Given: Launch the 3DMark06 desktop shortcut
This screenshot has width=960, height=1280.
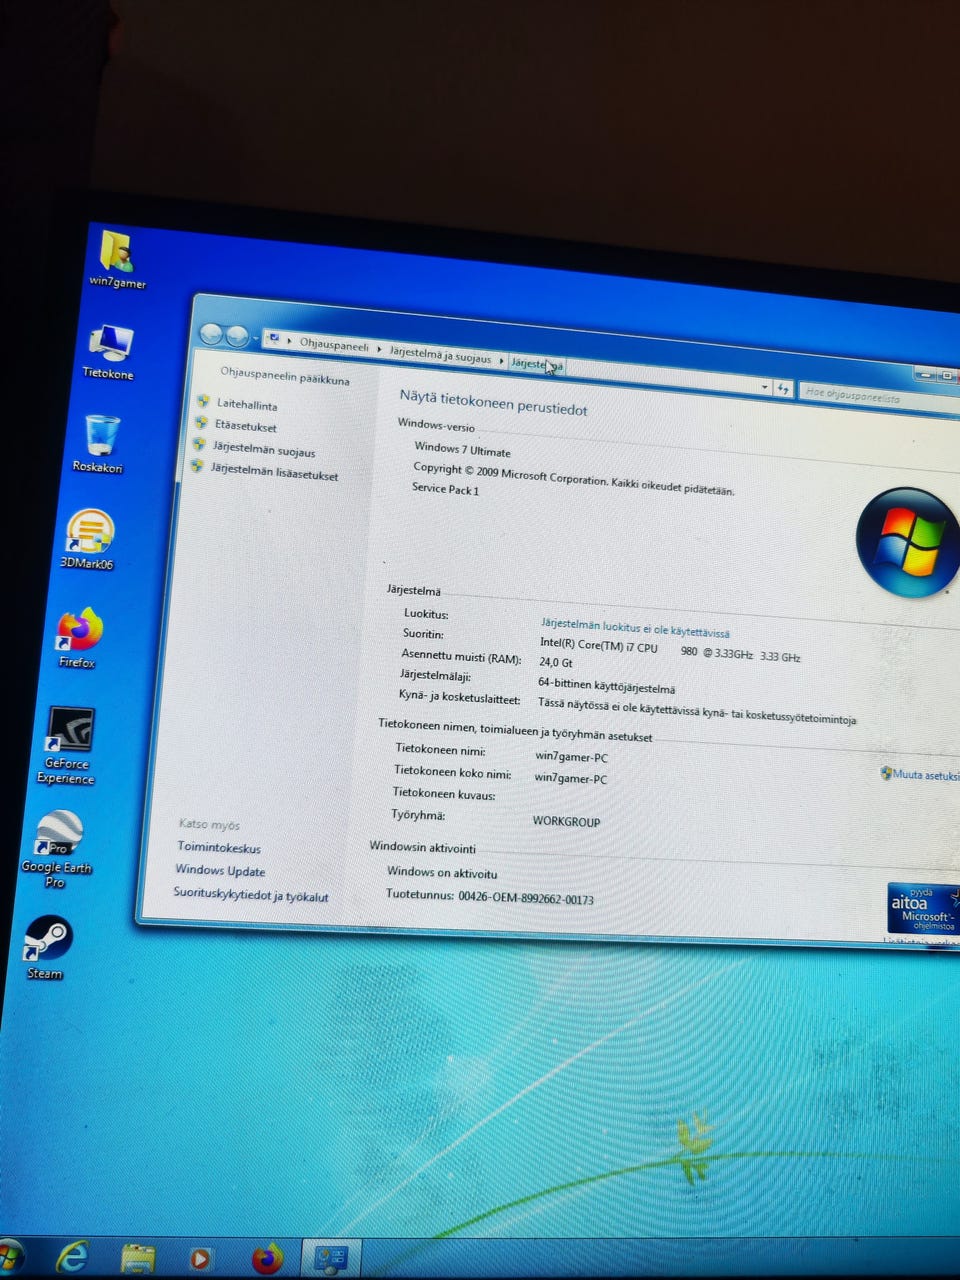Looking at the screenshot, I should coord(88,540).
